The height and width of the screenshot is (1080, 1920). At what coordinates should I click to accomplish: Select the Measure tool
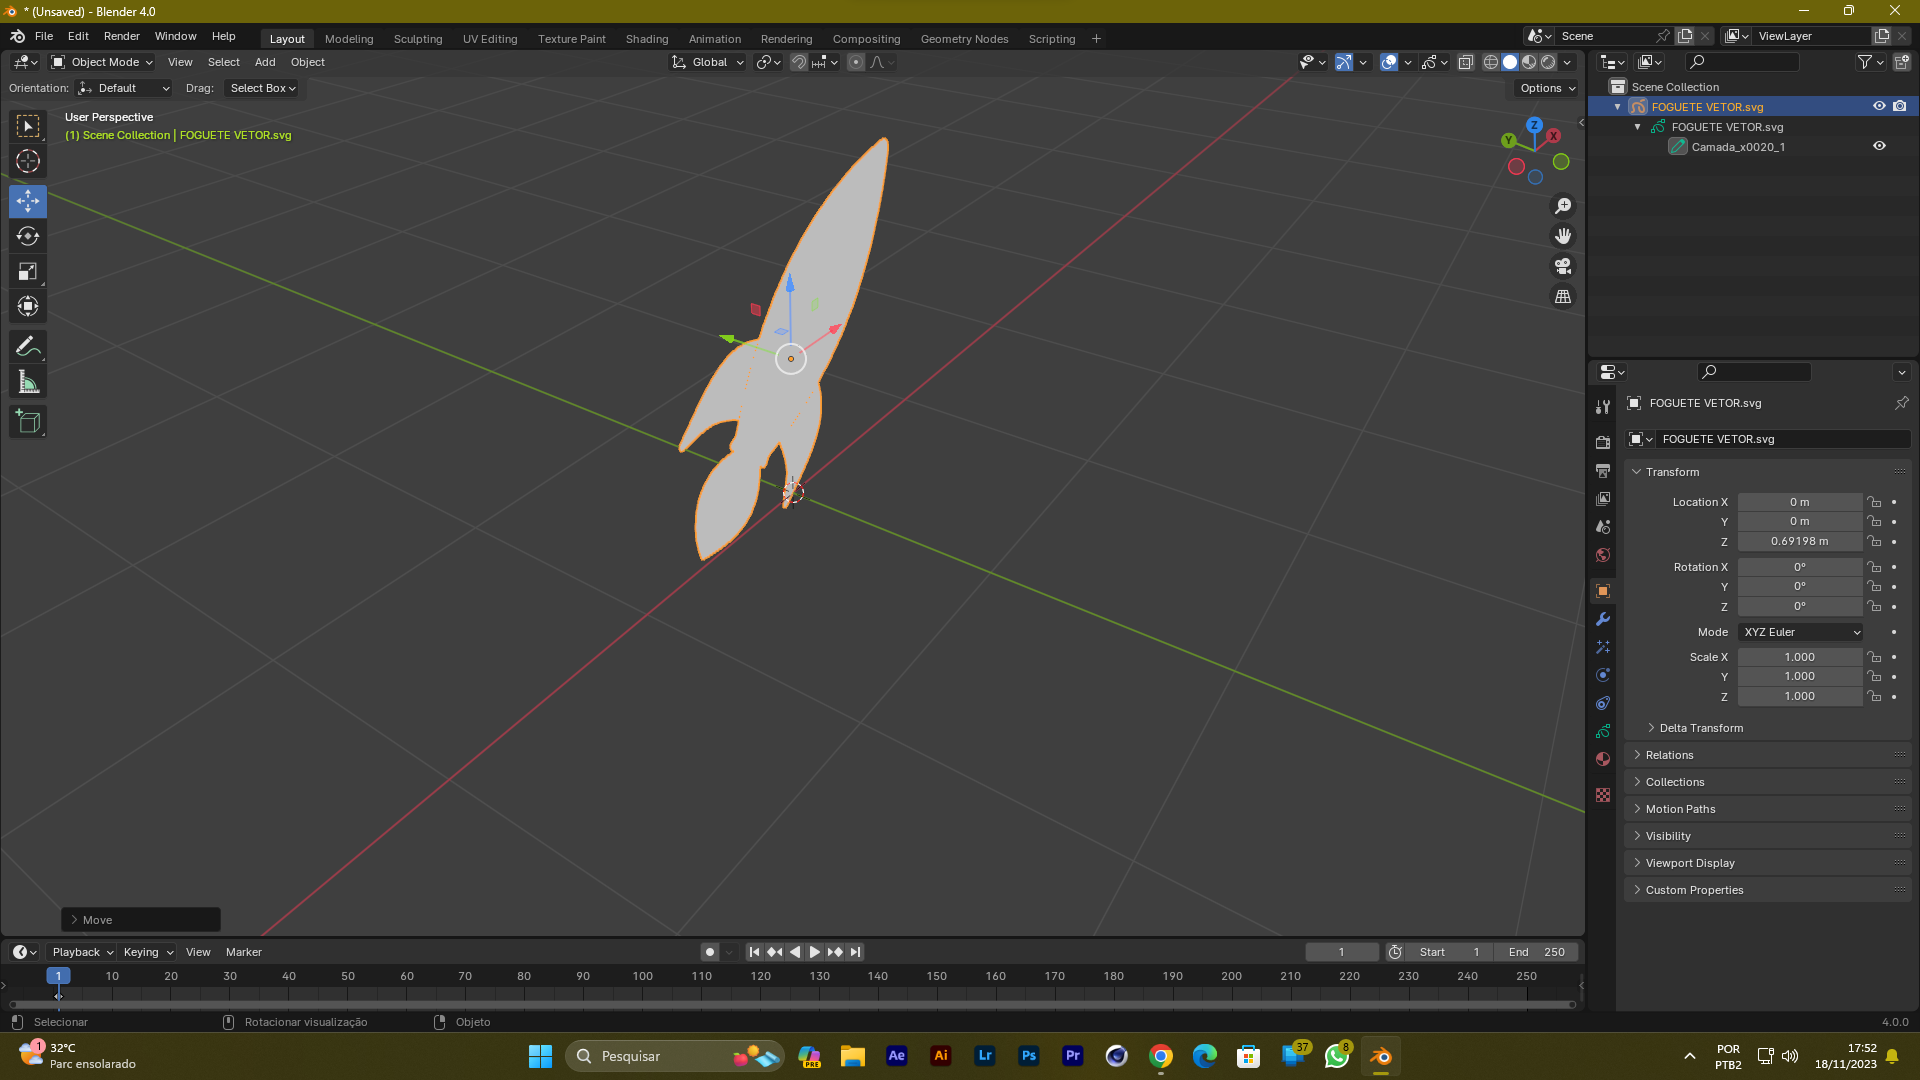coord(28,382)
